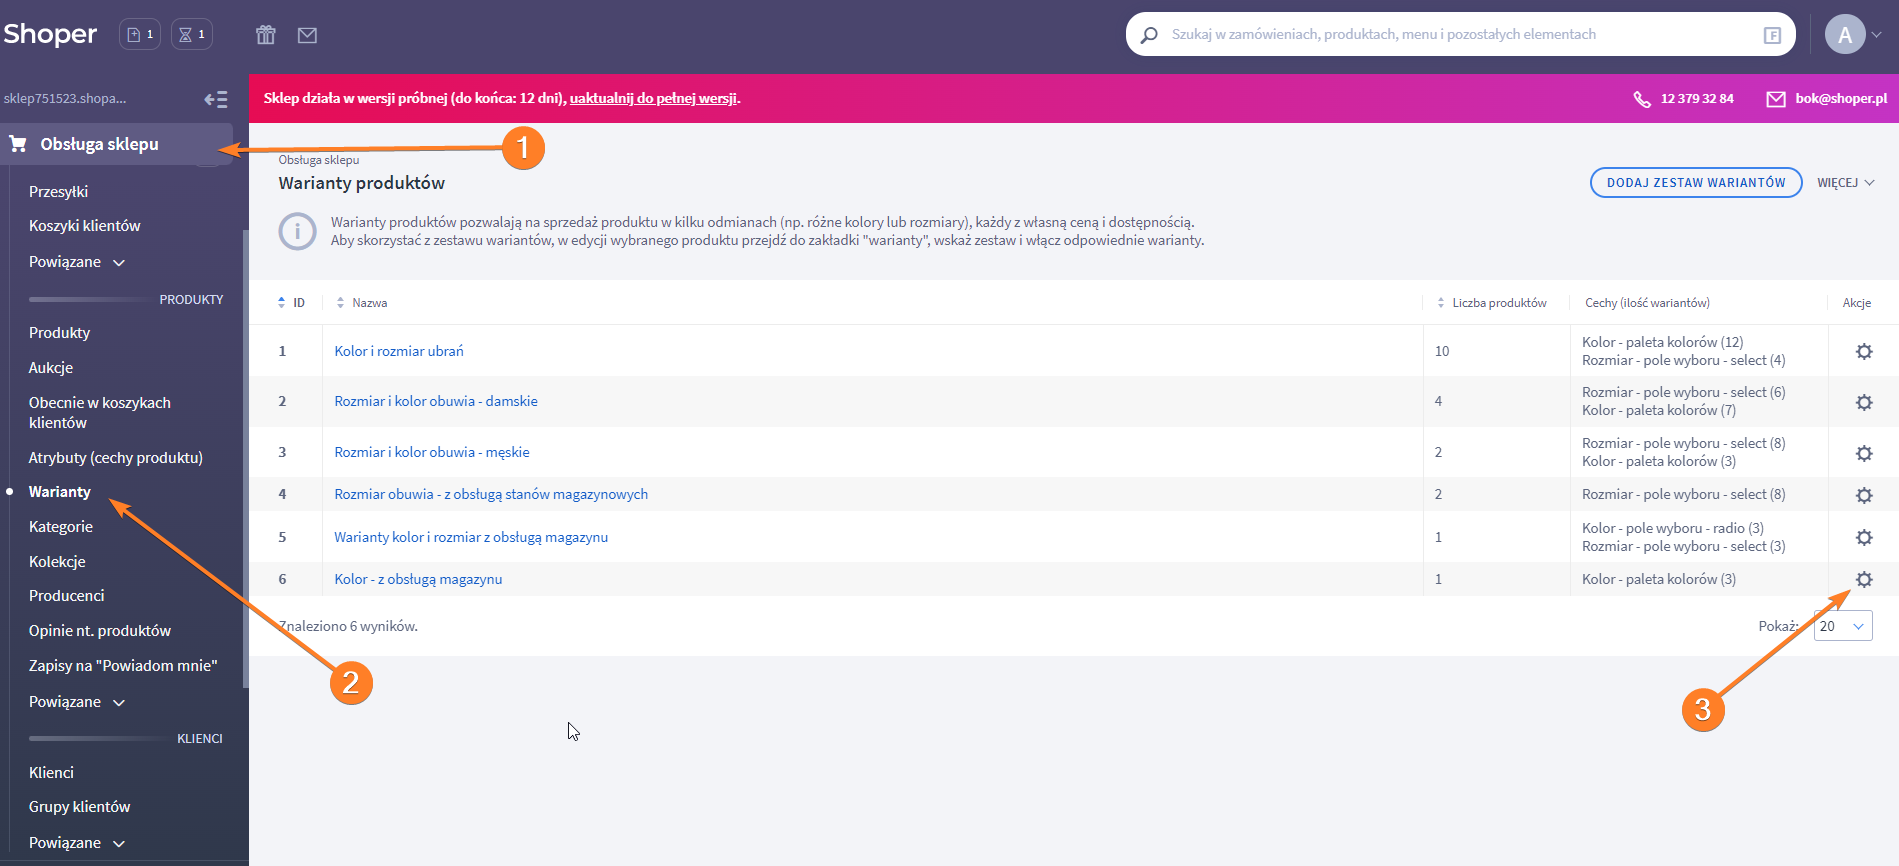The width and height of the screenshot is (1899, 866).
Task: Open Rozmiar i kolor obuwia - męskie link
Action: pyautogui.click(x=432, y=452)
